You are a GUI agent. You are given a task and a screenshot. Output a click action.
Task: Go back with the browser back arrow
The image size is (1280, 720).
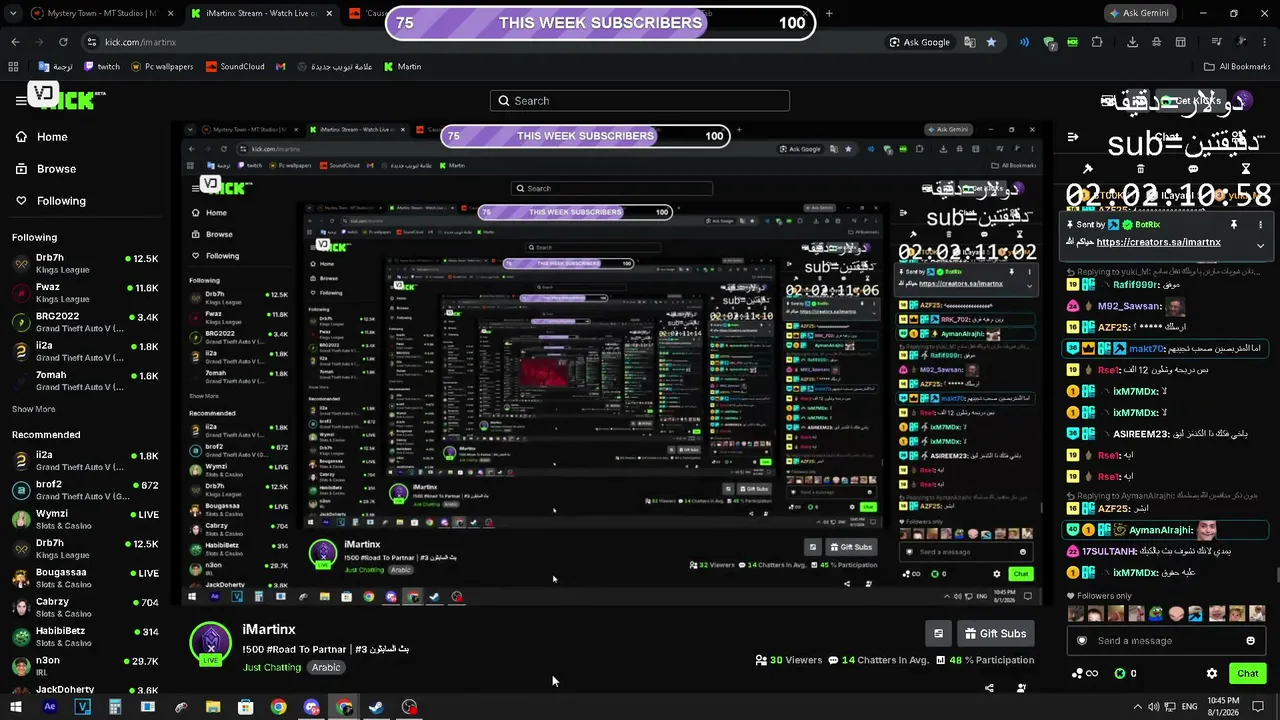(15, 42)
